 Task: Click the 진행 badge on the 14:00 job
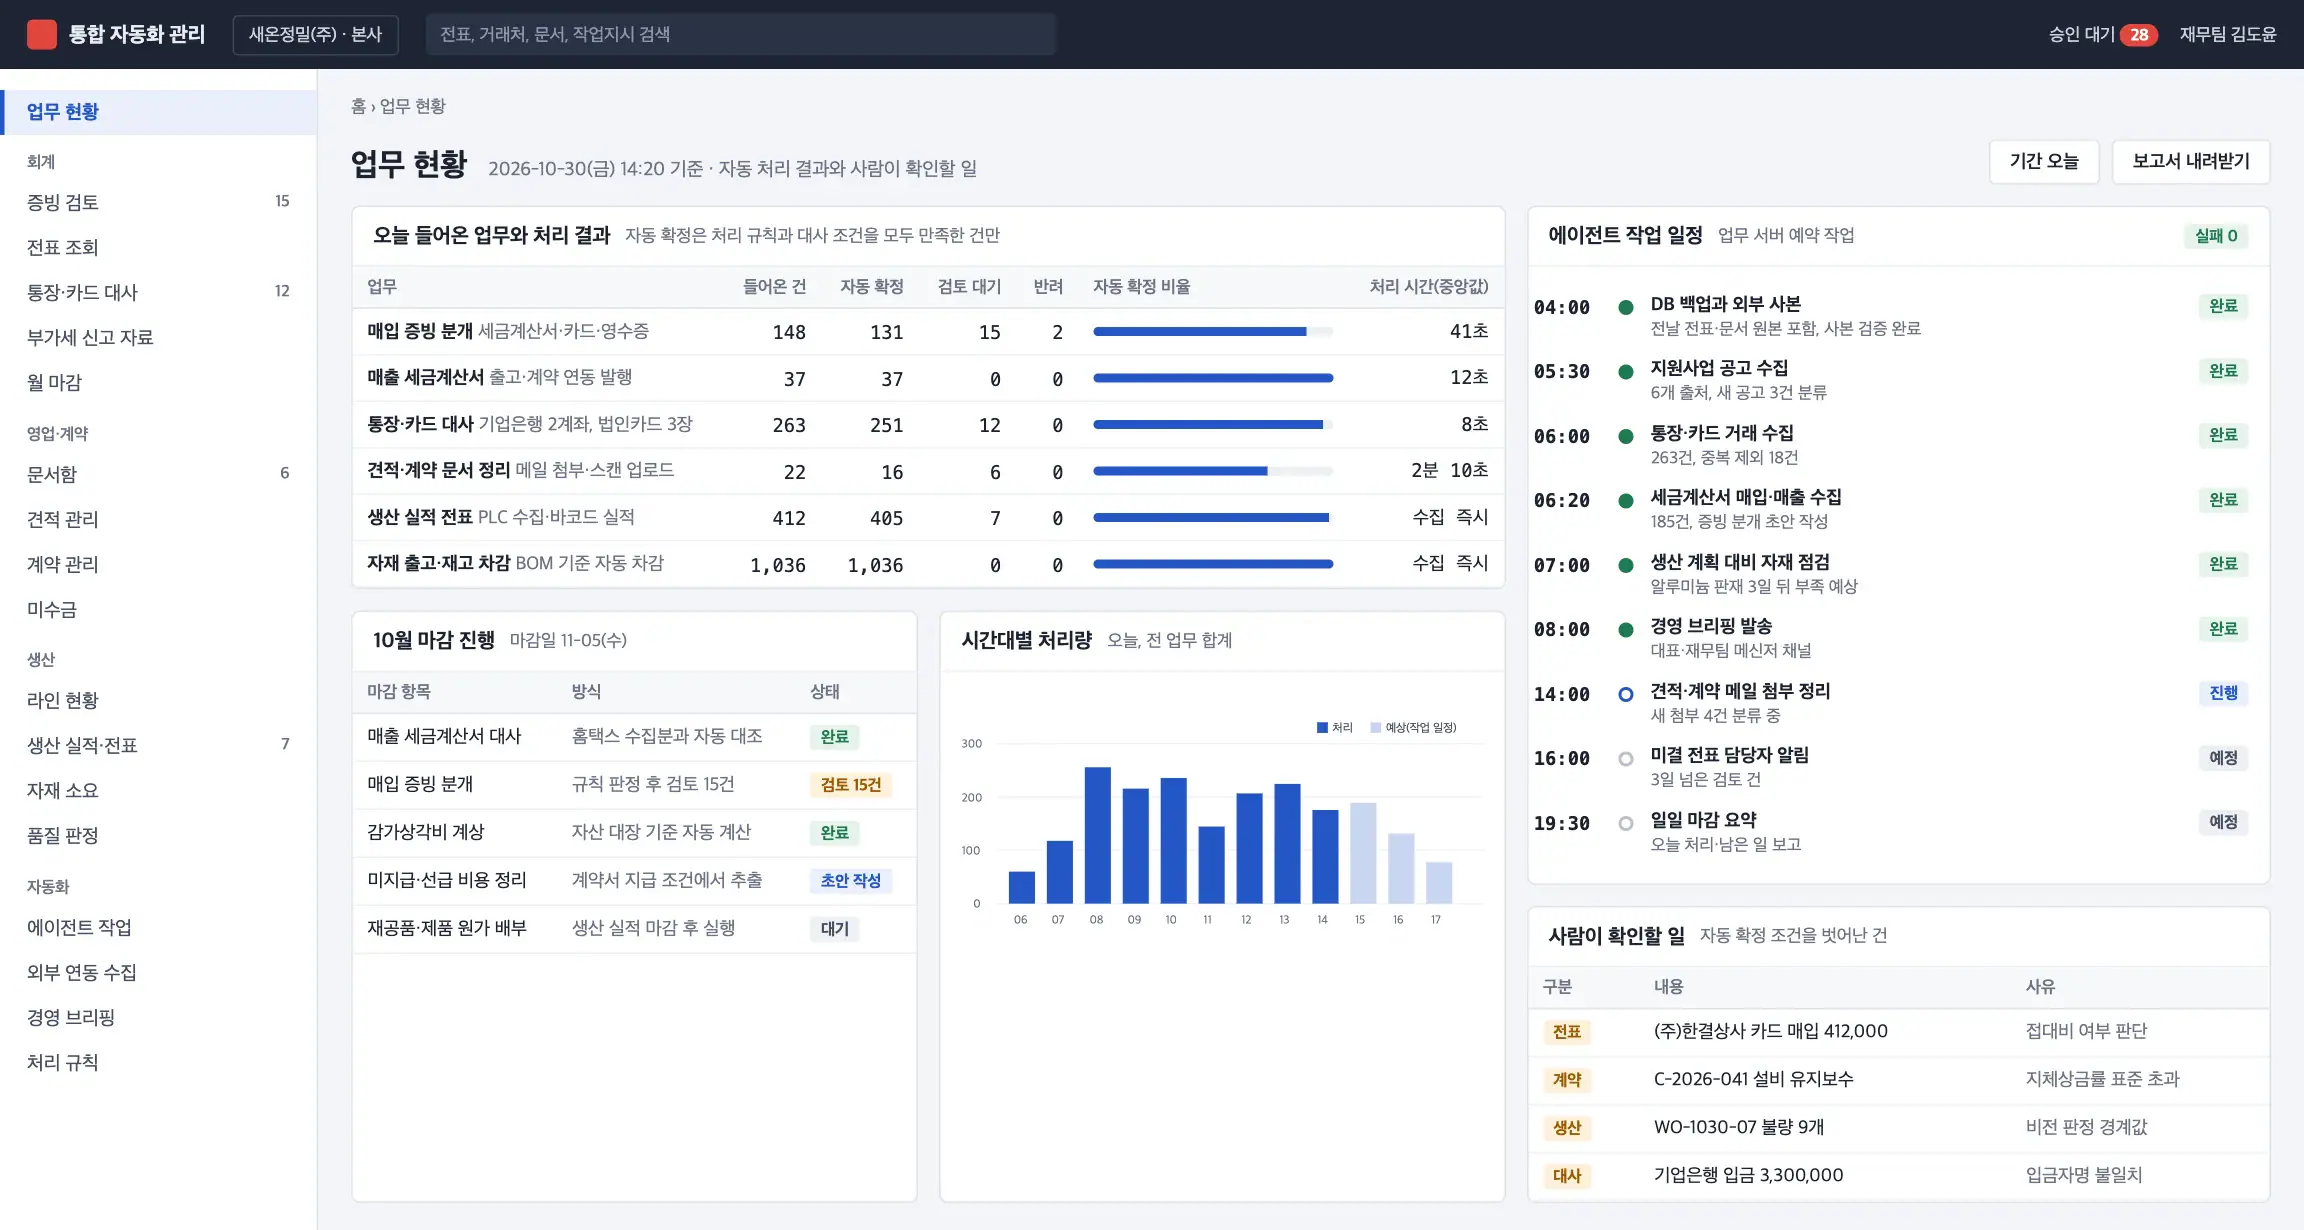click(x=2223, y=693)
